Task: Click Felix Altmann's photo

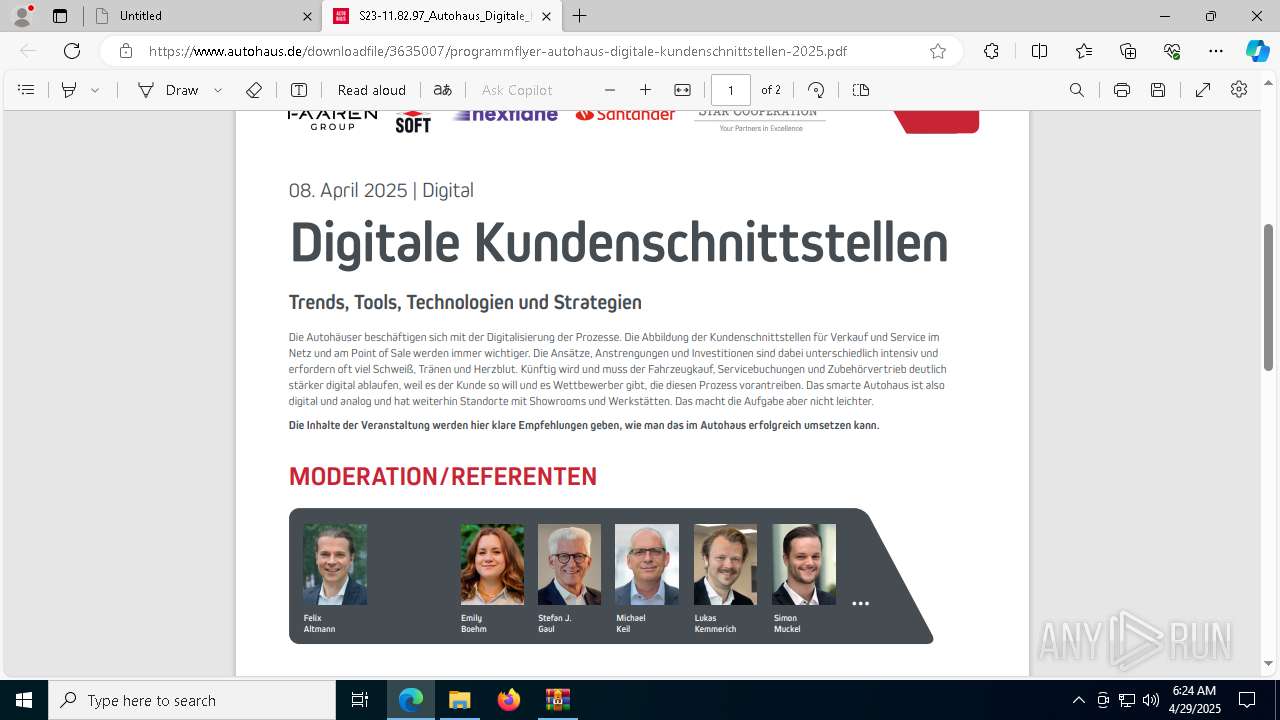Action: coord(335,564)
